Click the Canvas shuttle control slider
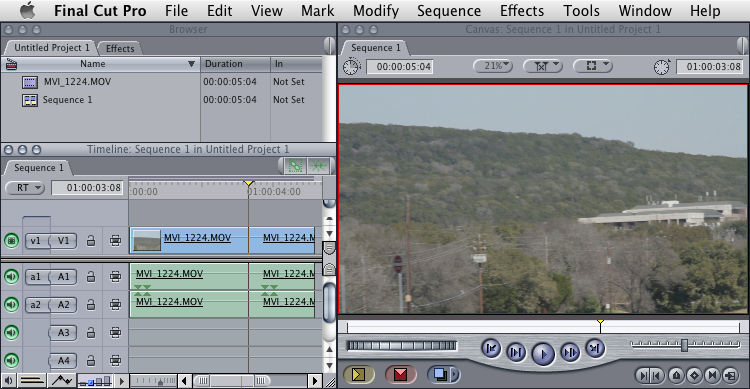The height and width of the screenshot is (389, 750). (x=685, y=345)
